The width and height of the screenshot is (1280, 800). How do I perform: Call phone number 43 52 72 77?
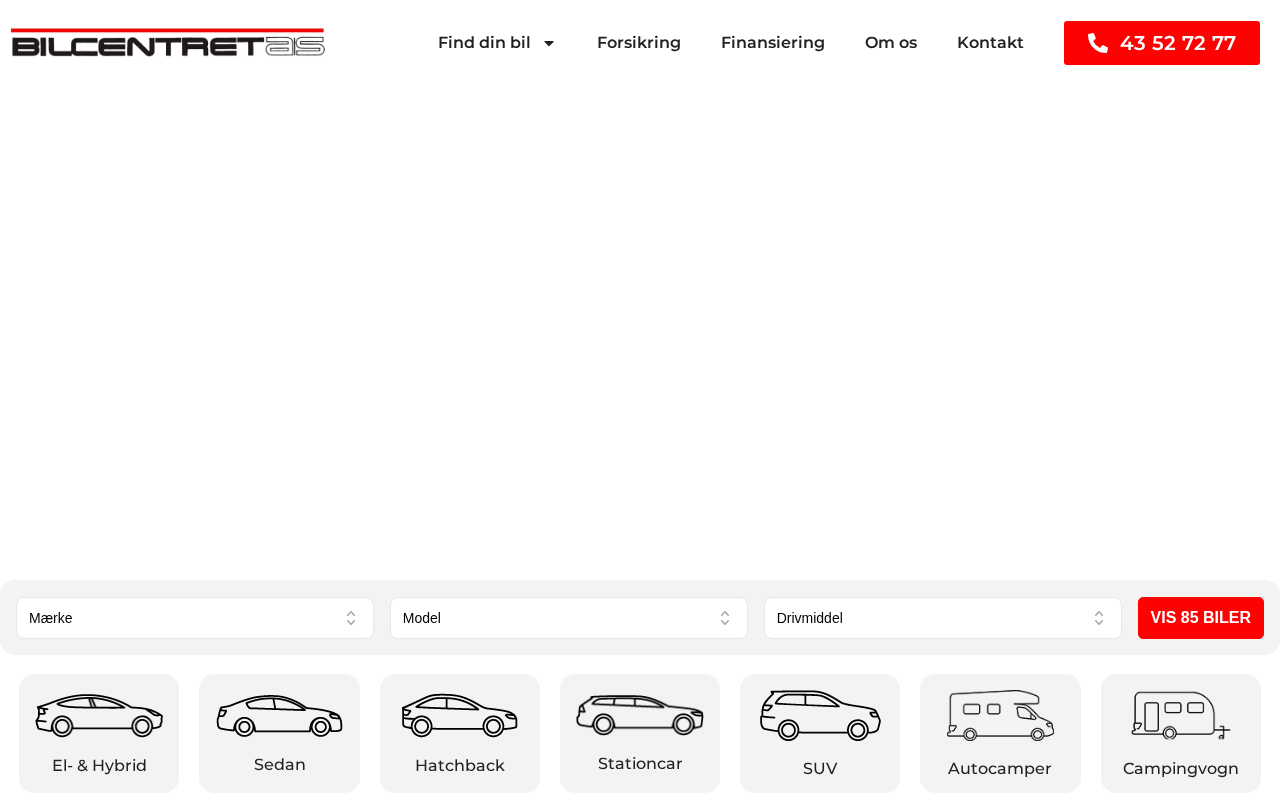pyautogui.click(x=1162, y=43)
